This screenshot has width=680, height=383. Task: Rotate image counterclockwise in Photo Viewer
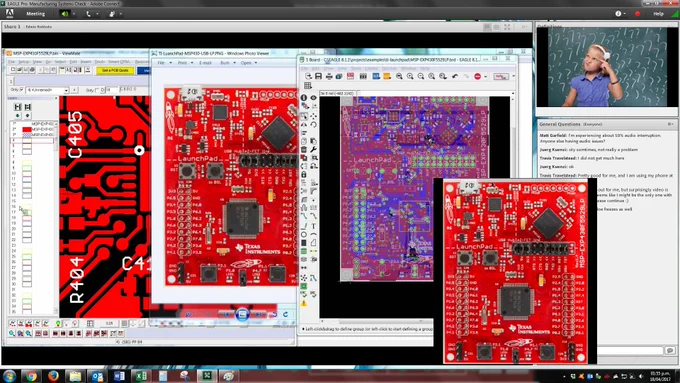click(x=274, y=314)
